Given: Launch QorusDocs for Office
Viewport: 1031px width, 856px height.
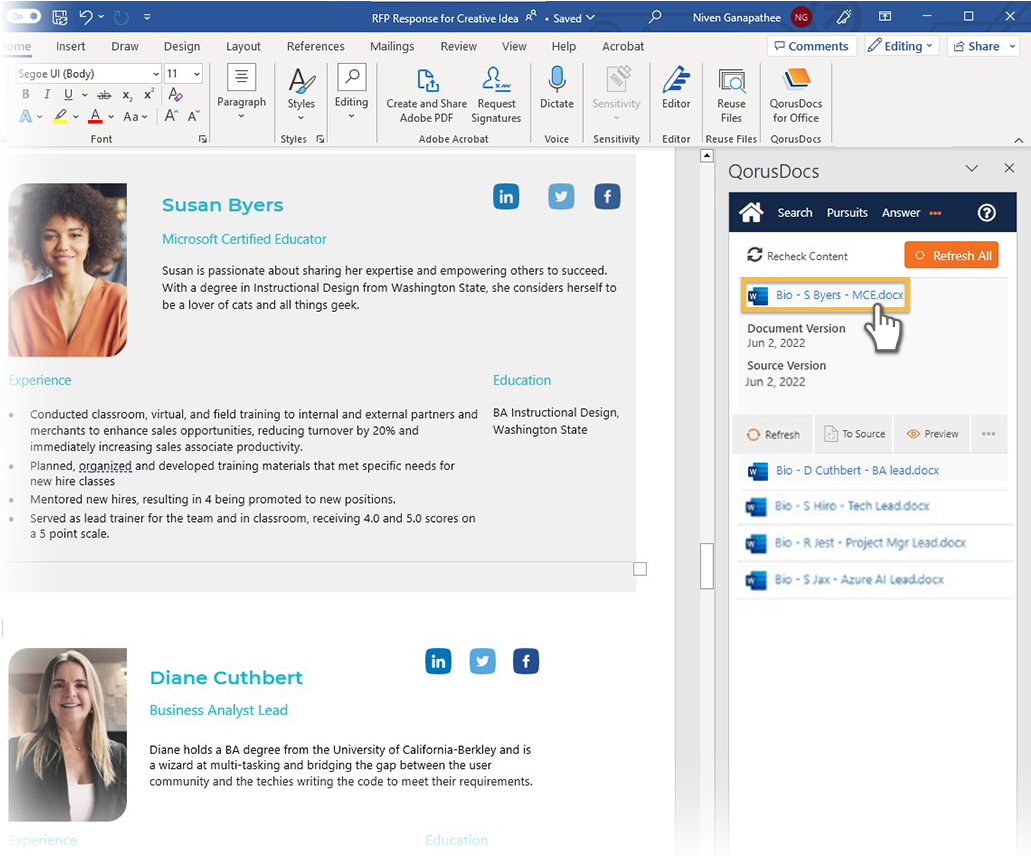Looking at the screenshot, I should pyautogui.click(x=796, y=96).
